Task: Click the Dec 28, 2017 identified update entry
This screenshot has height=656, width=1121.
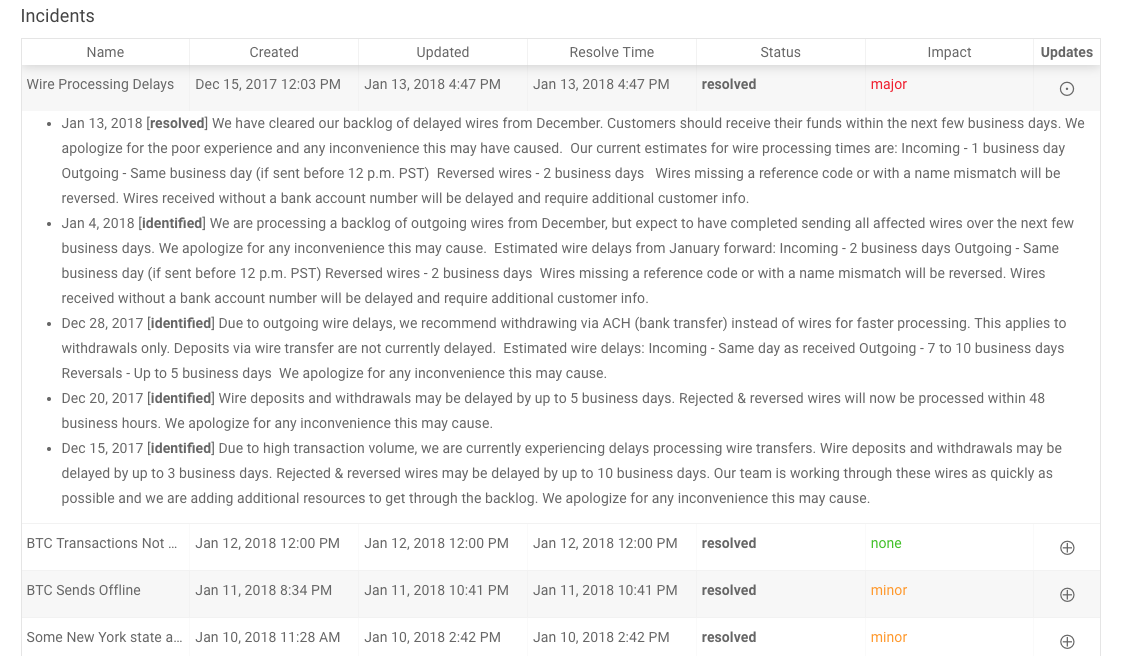Action: pyautogui.click(x=565, y=348)
